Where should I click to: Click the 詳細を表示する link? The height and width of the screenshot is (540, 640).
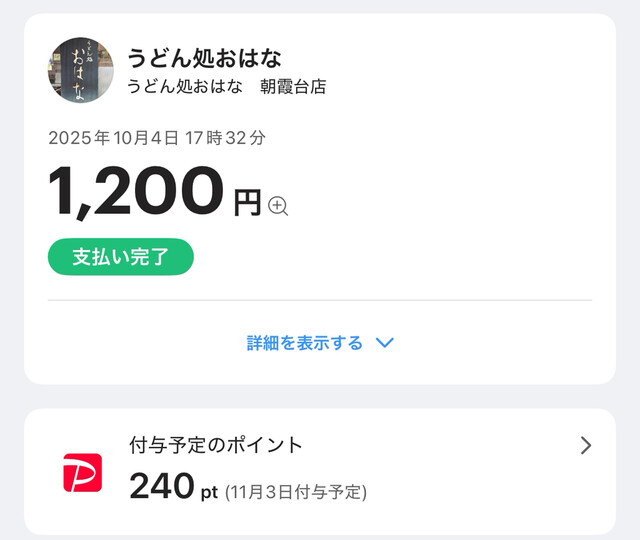pyautogui.click(x=305, y=343)
